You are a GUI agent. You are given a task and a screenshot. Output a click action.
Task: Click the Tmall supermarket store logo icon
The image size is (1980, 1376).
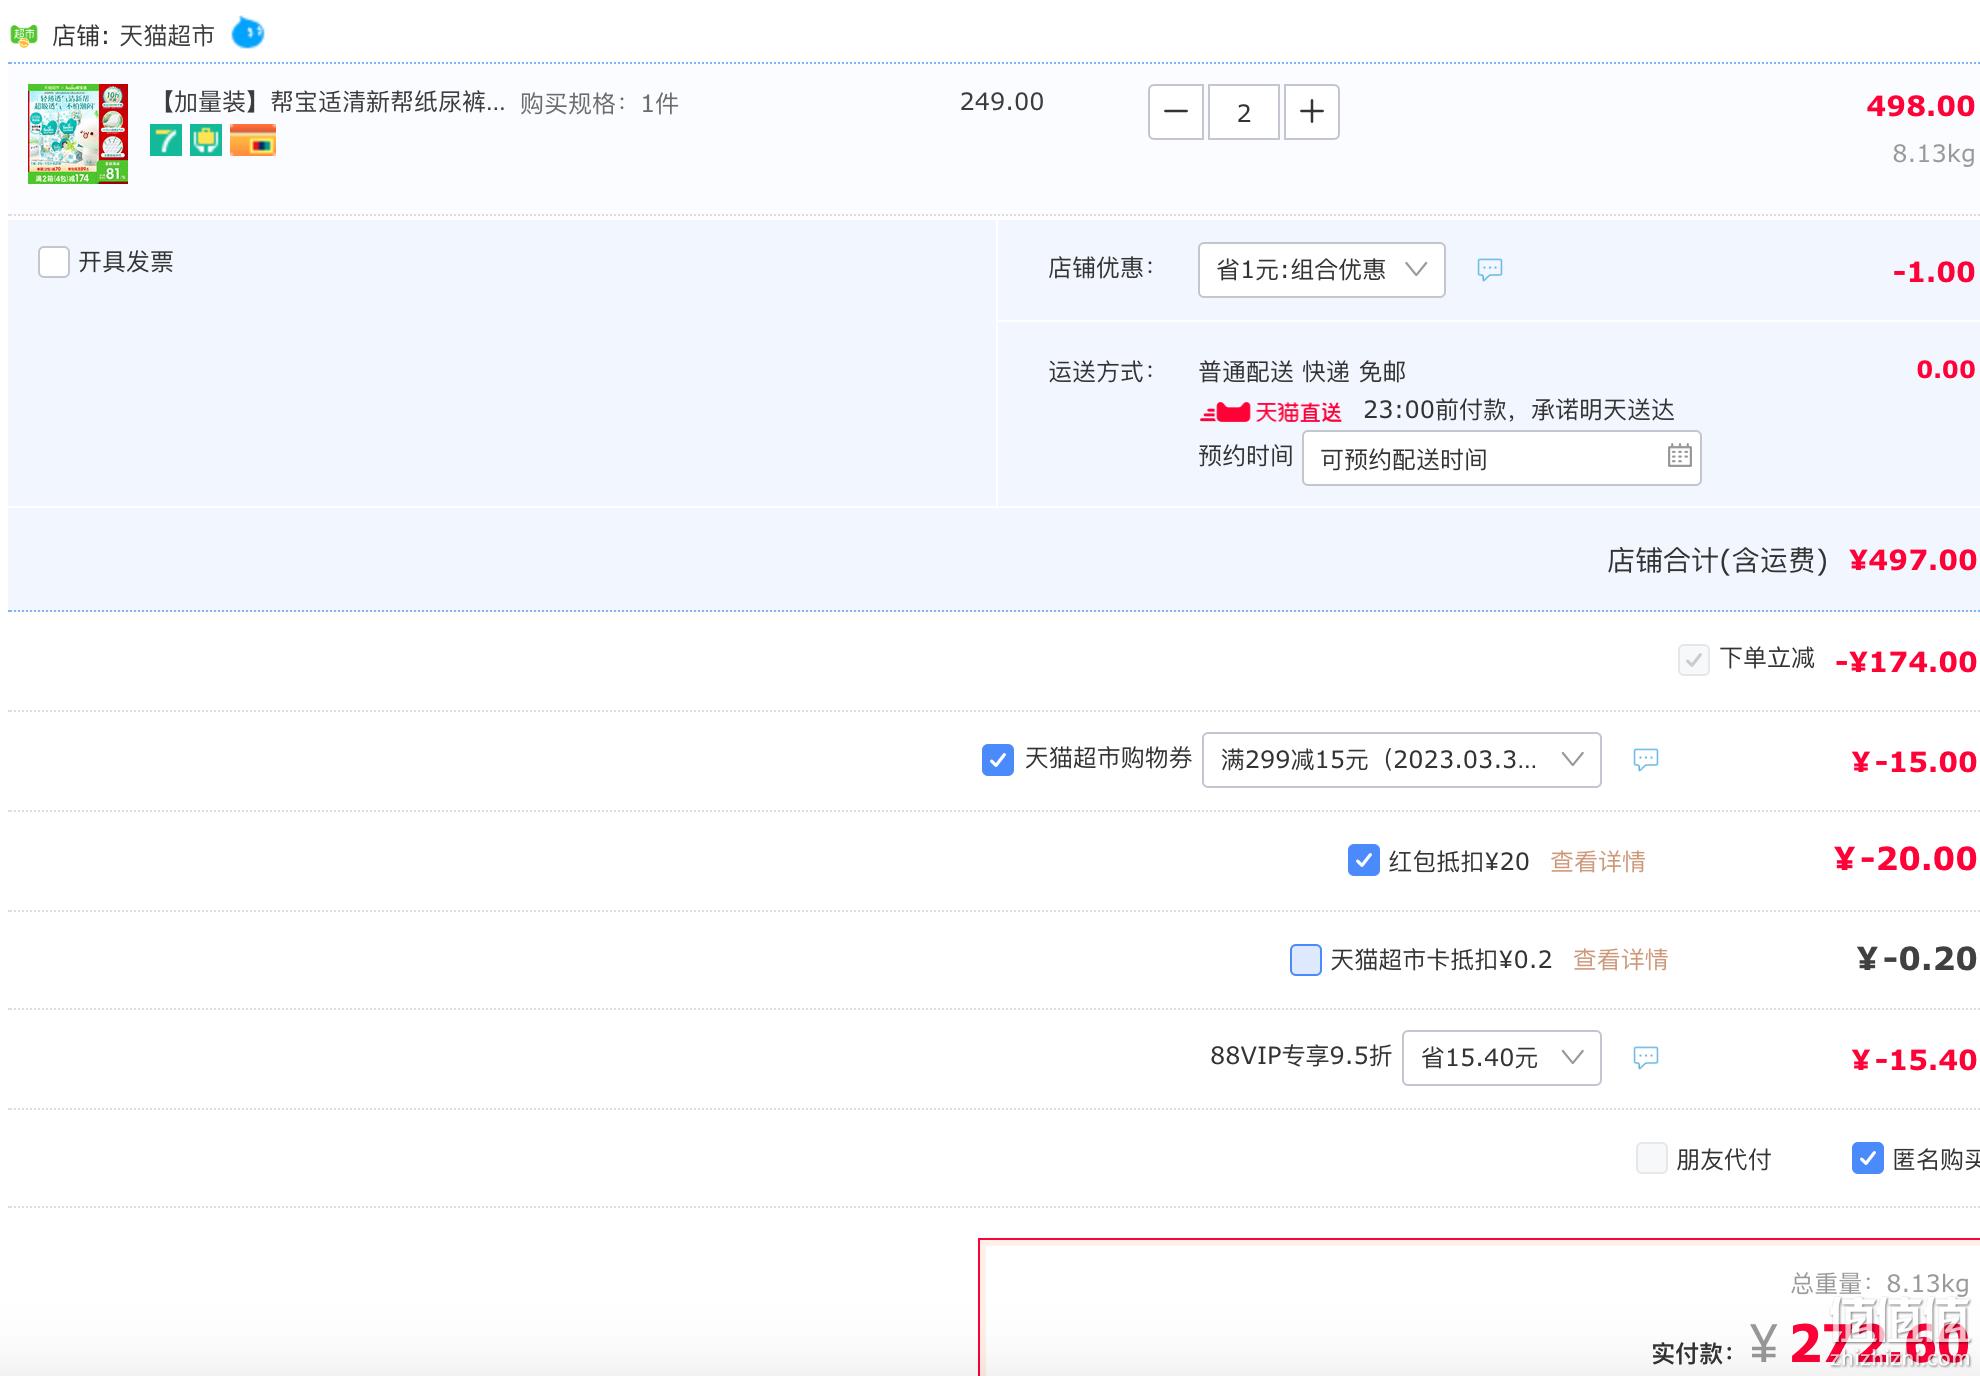[24, 36]
